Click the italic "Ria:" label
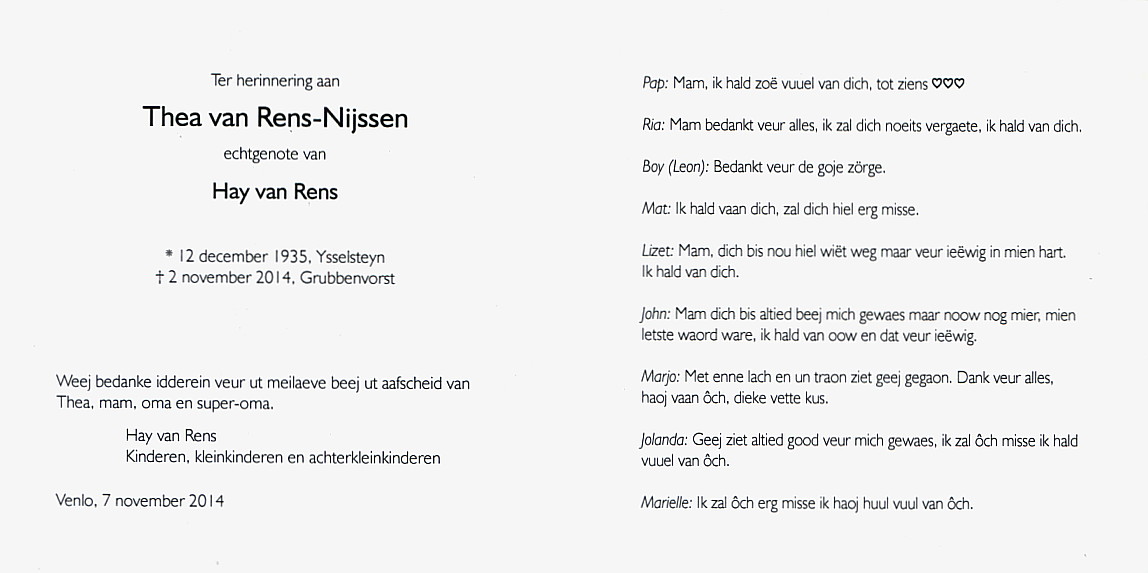This screenshot has height=573, width=1148. [653, 126]
